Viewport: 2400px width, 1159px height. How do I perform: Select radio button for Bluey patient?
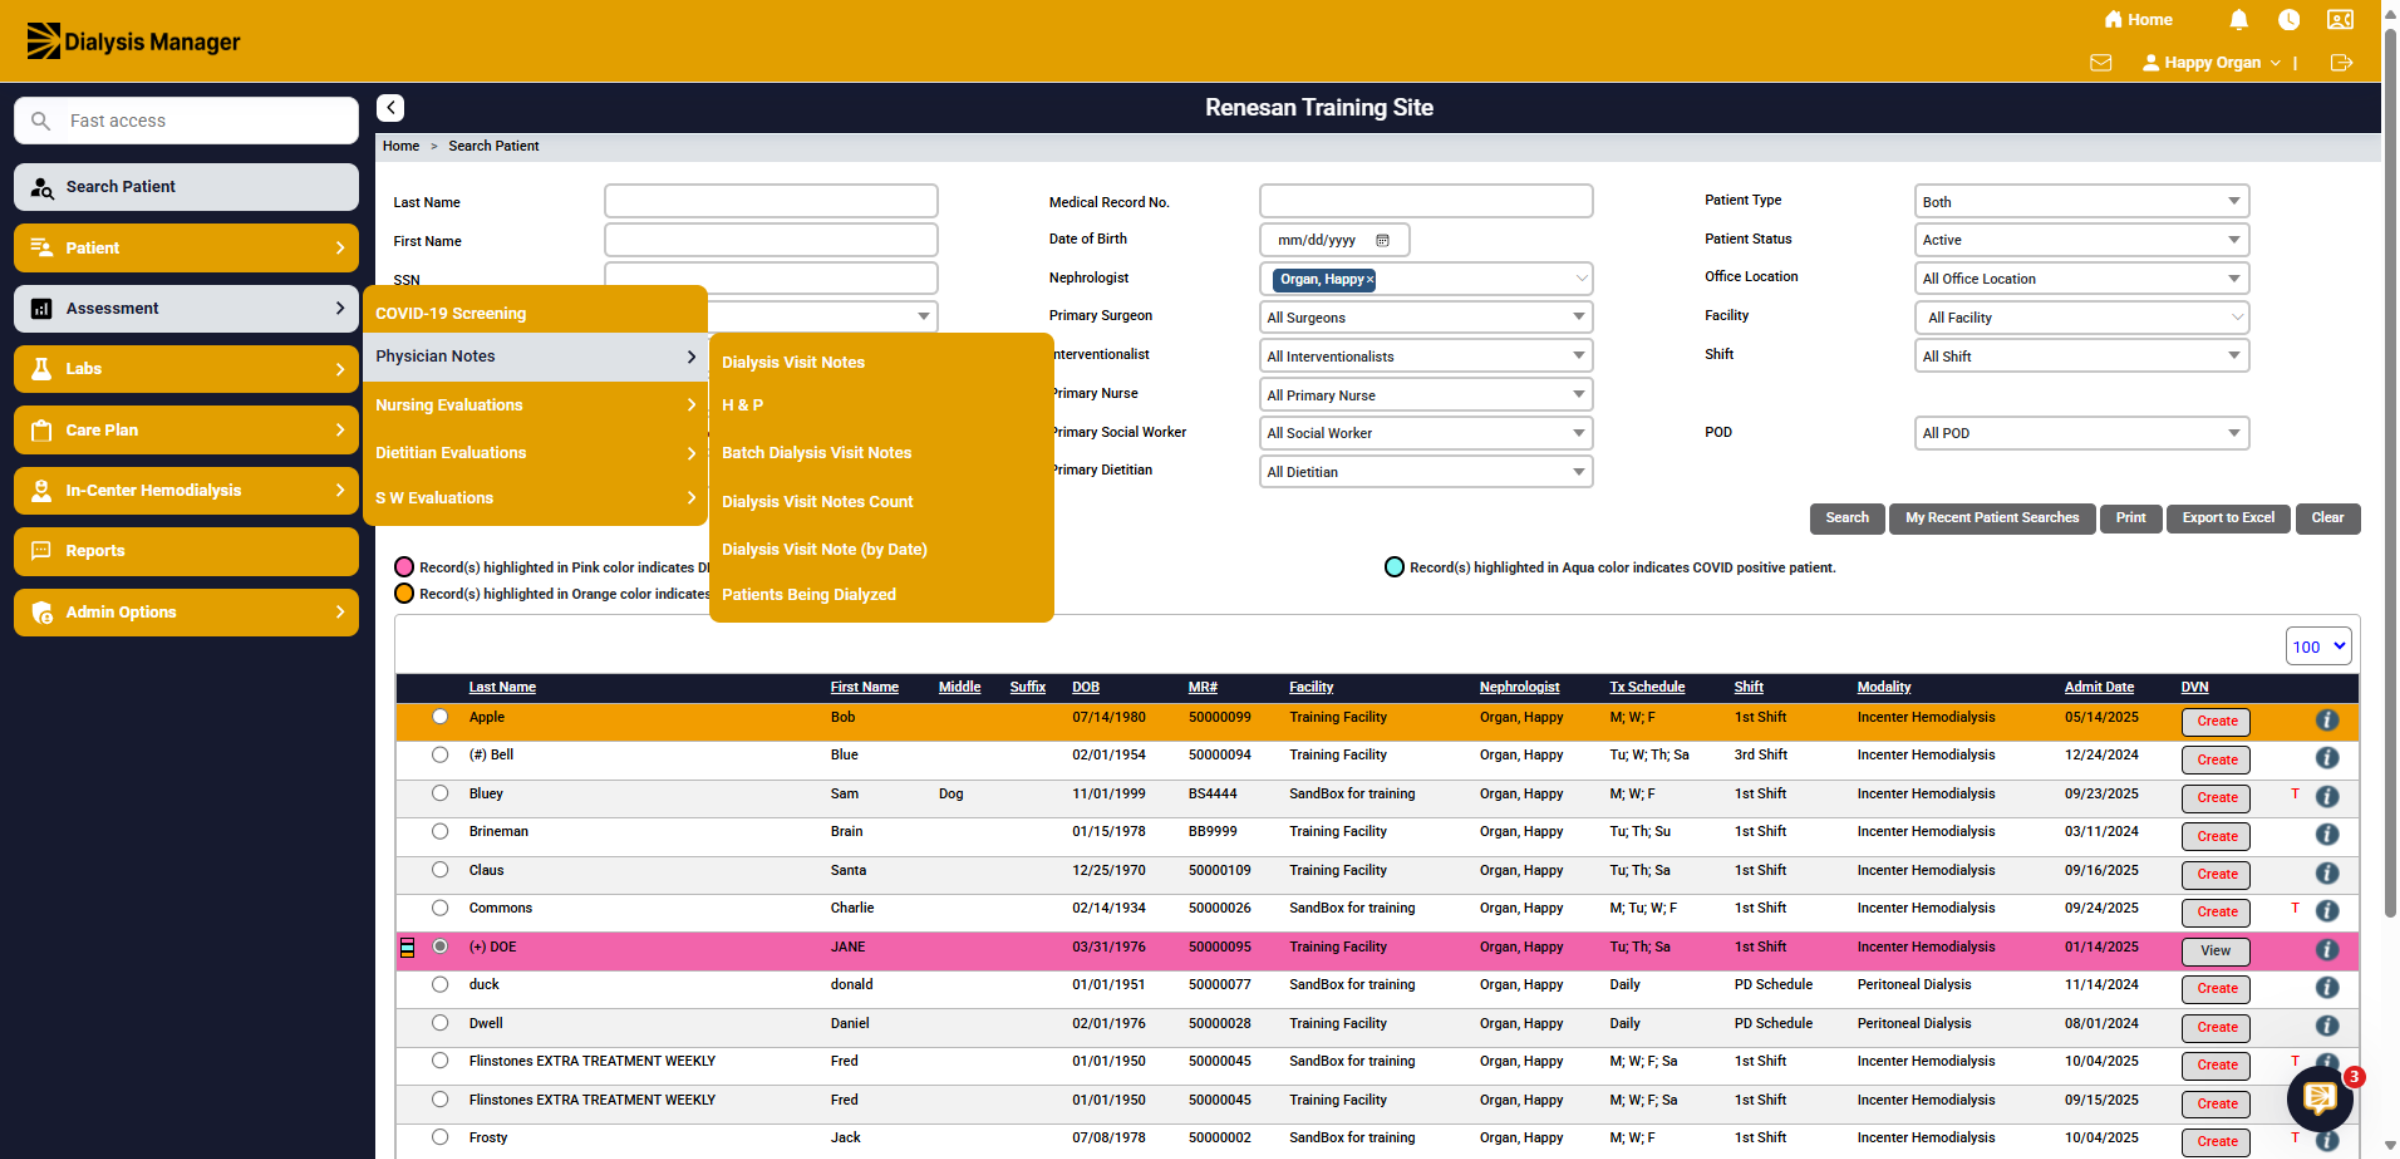point(440,793)
